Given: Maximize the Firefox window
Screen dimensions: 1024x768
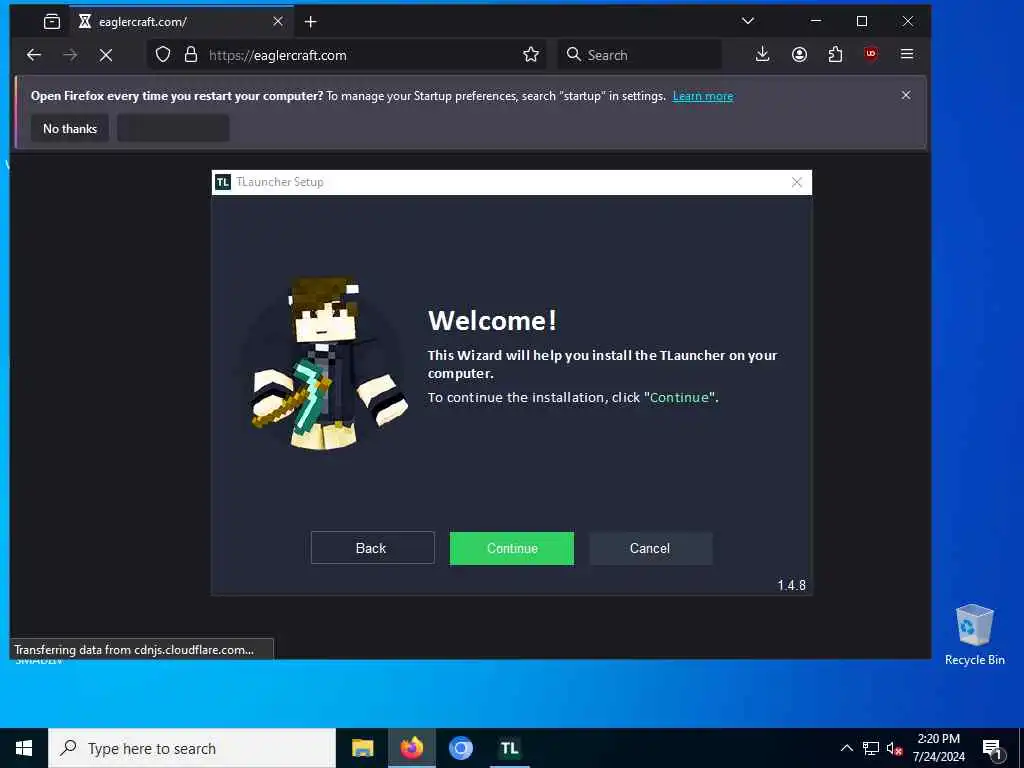Looking at the screenshot, I should point(862,21).
